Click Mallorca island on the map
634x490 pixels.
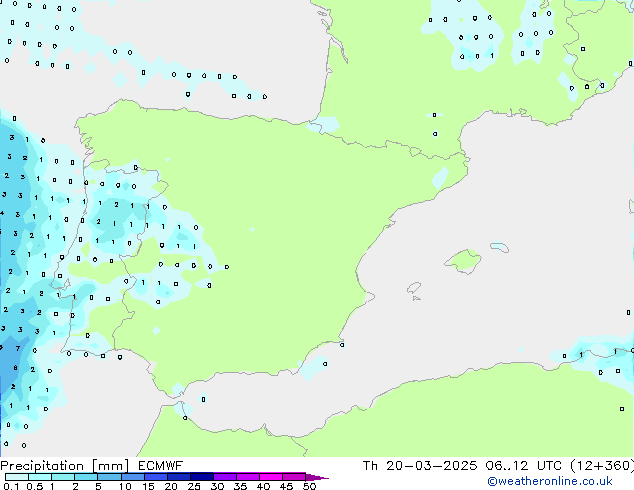pyautogui.click(x=464, y=261)
